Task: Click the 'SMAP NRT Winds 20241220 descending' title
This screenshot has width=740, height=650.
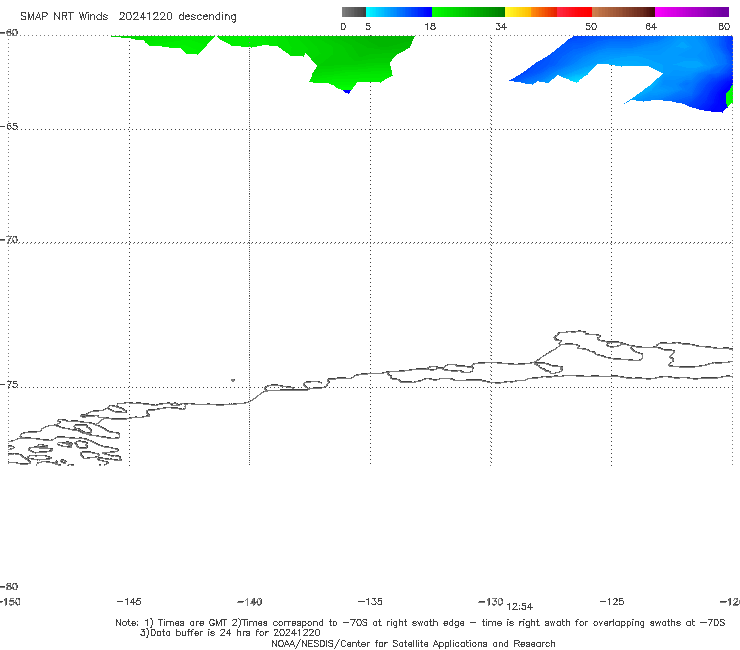Action: point(128,17)
